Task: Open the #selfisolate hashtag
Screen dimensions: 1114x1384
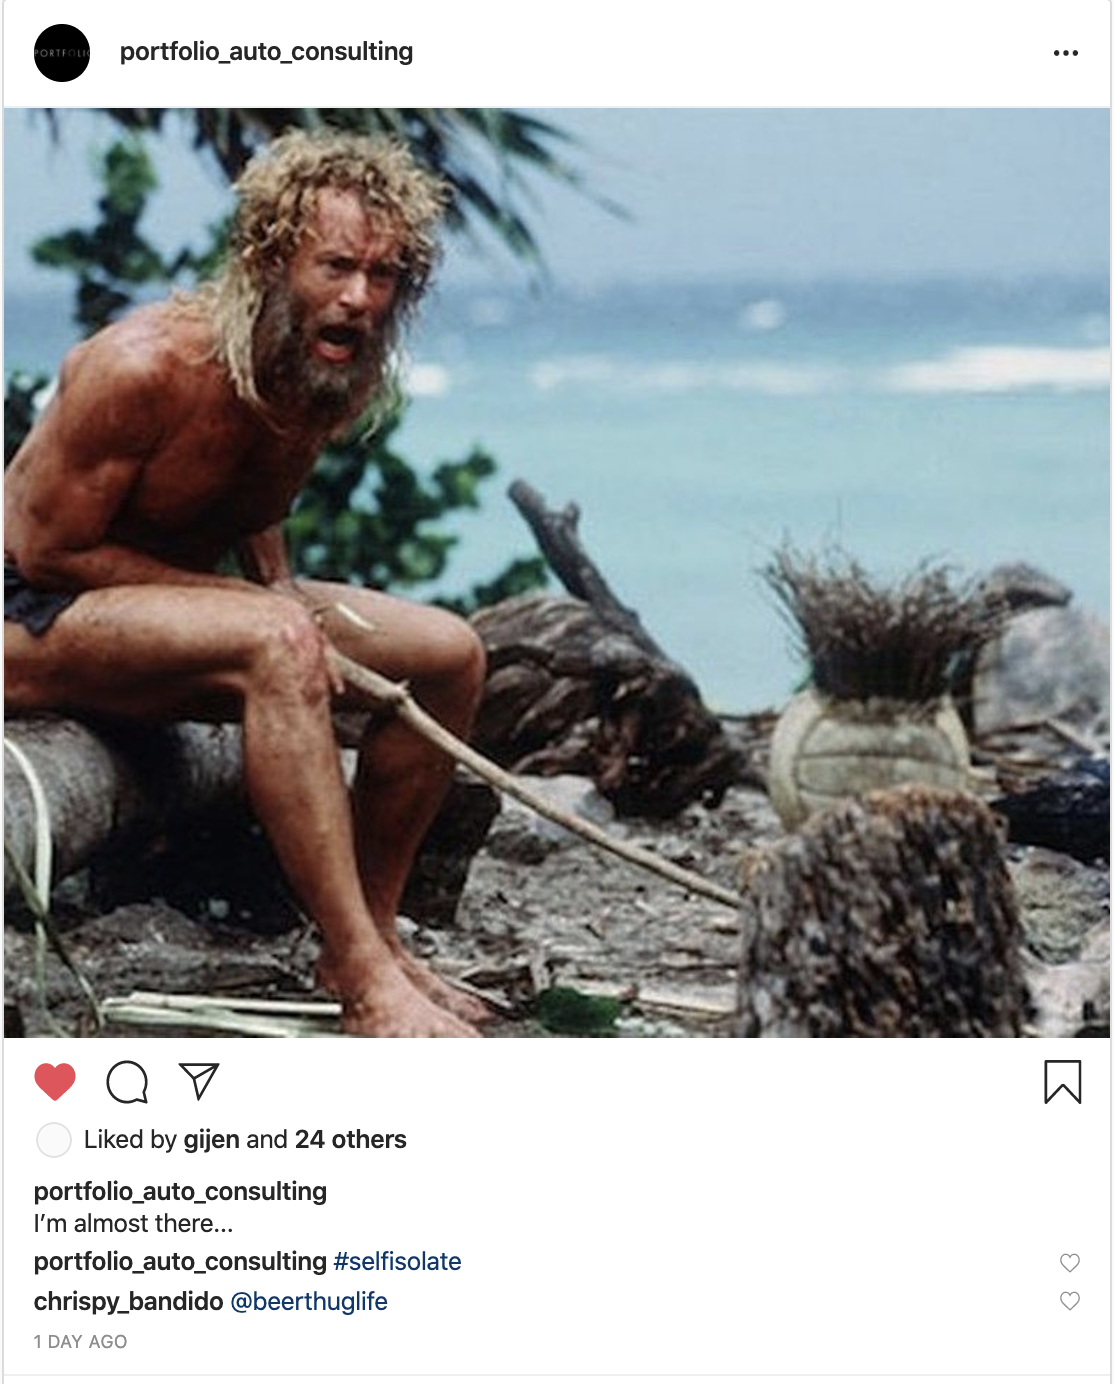Action: click(397, 1262)
